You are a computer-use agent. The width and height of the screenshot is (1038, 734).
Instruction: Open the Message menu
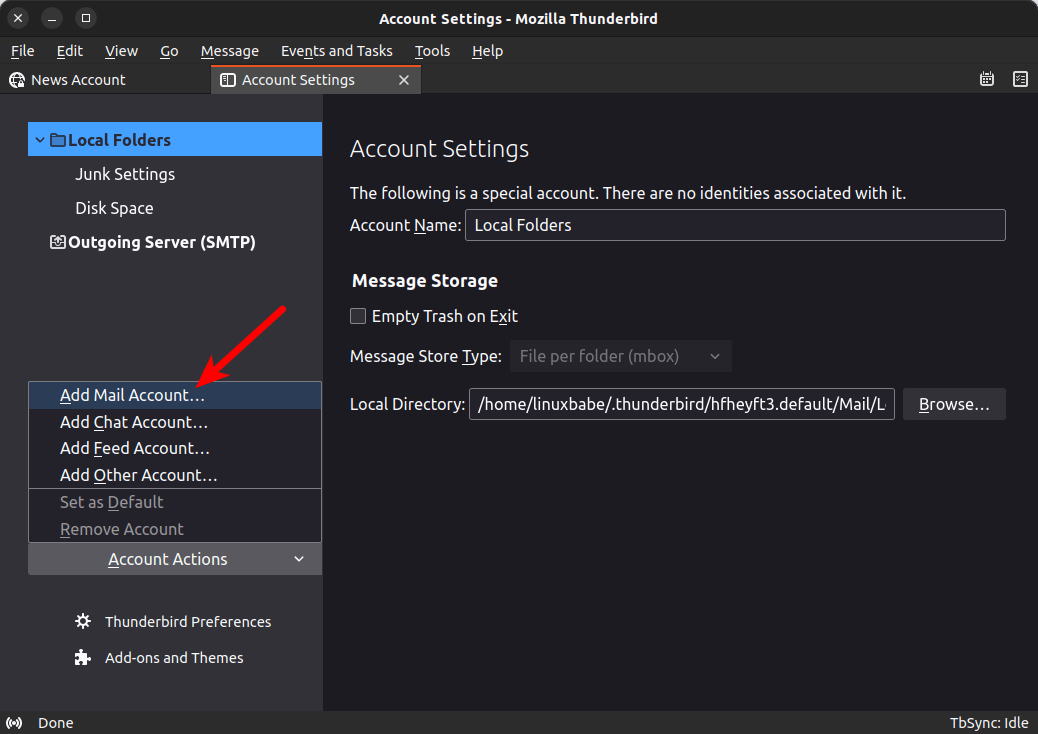point(230,51)
